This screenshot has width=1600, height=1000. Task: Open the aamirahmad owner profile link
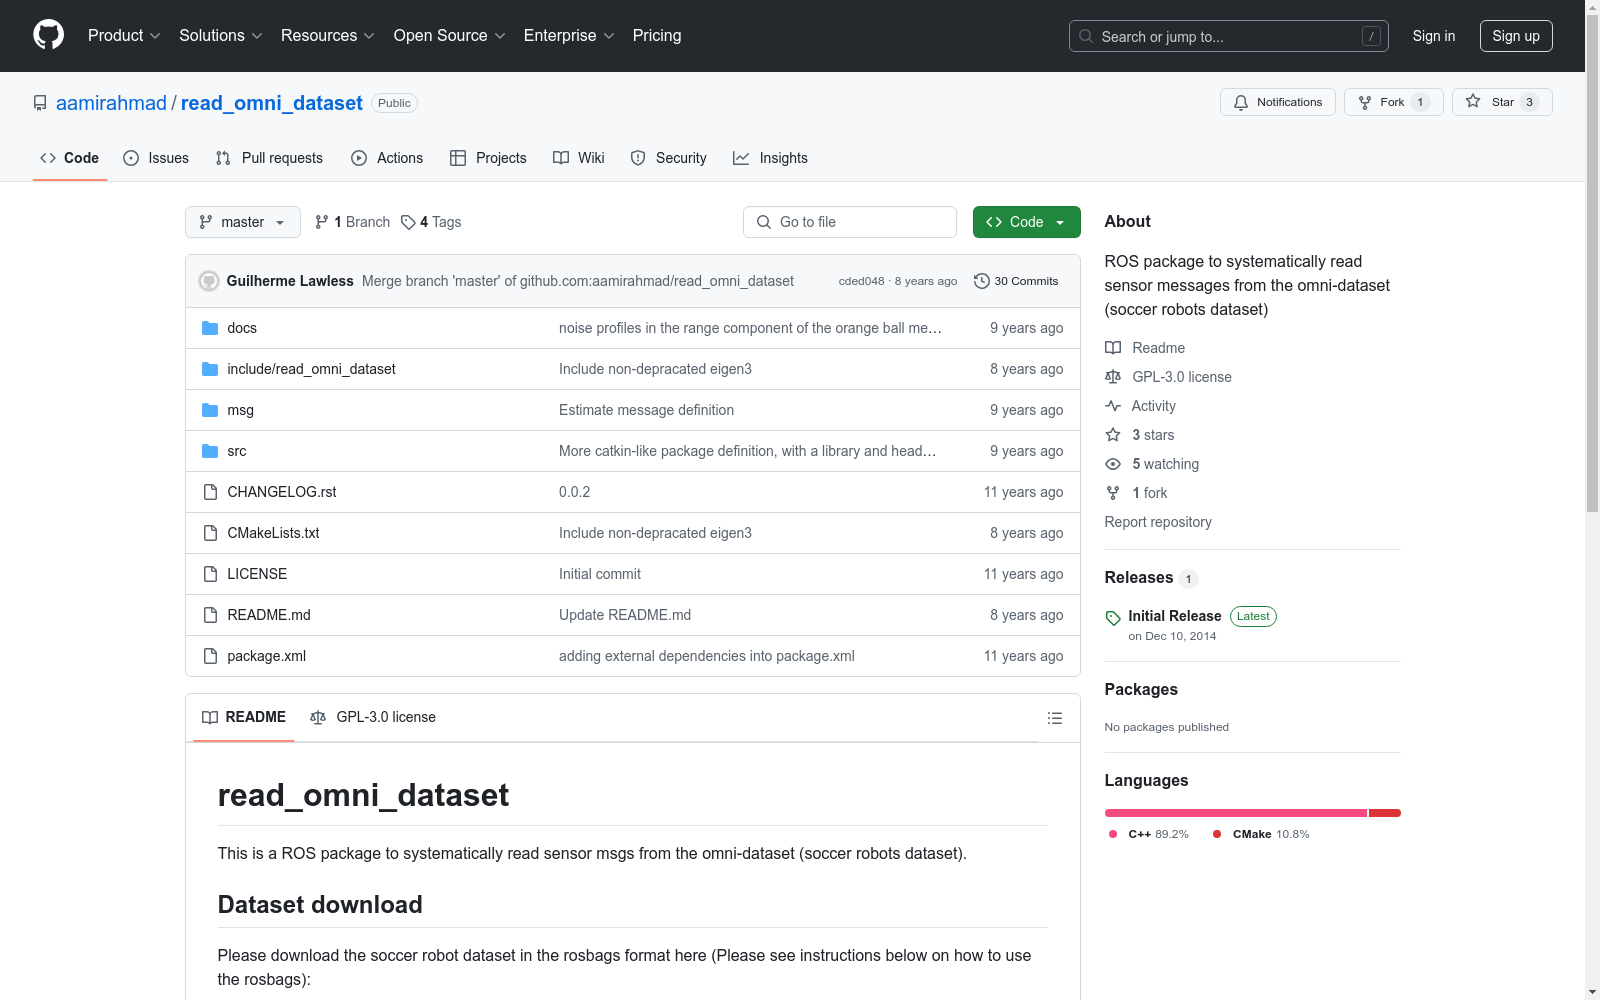point(111,103)
